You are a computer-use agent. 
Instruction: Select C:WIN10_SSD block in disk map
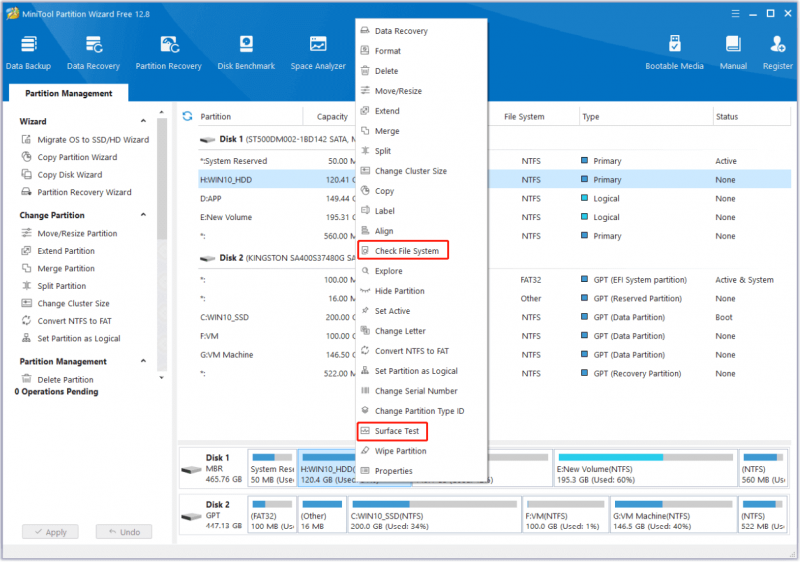pos(434,515)
